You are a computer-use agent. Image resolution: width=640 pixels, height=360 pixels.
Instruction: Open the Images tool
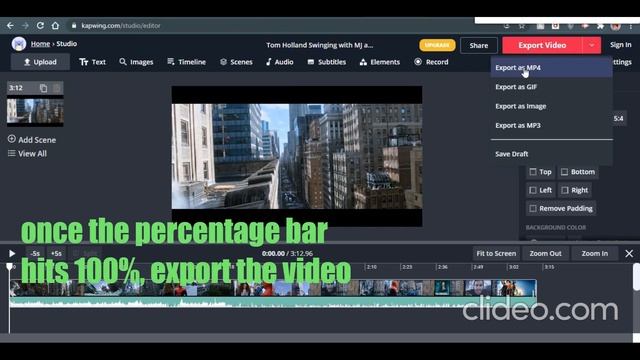[x=136, y=62]
